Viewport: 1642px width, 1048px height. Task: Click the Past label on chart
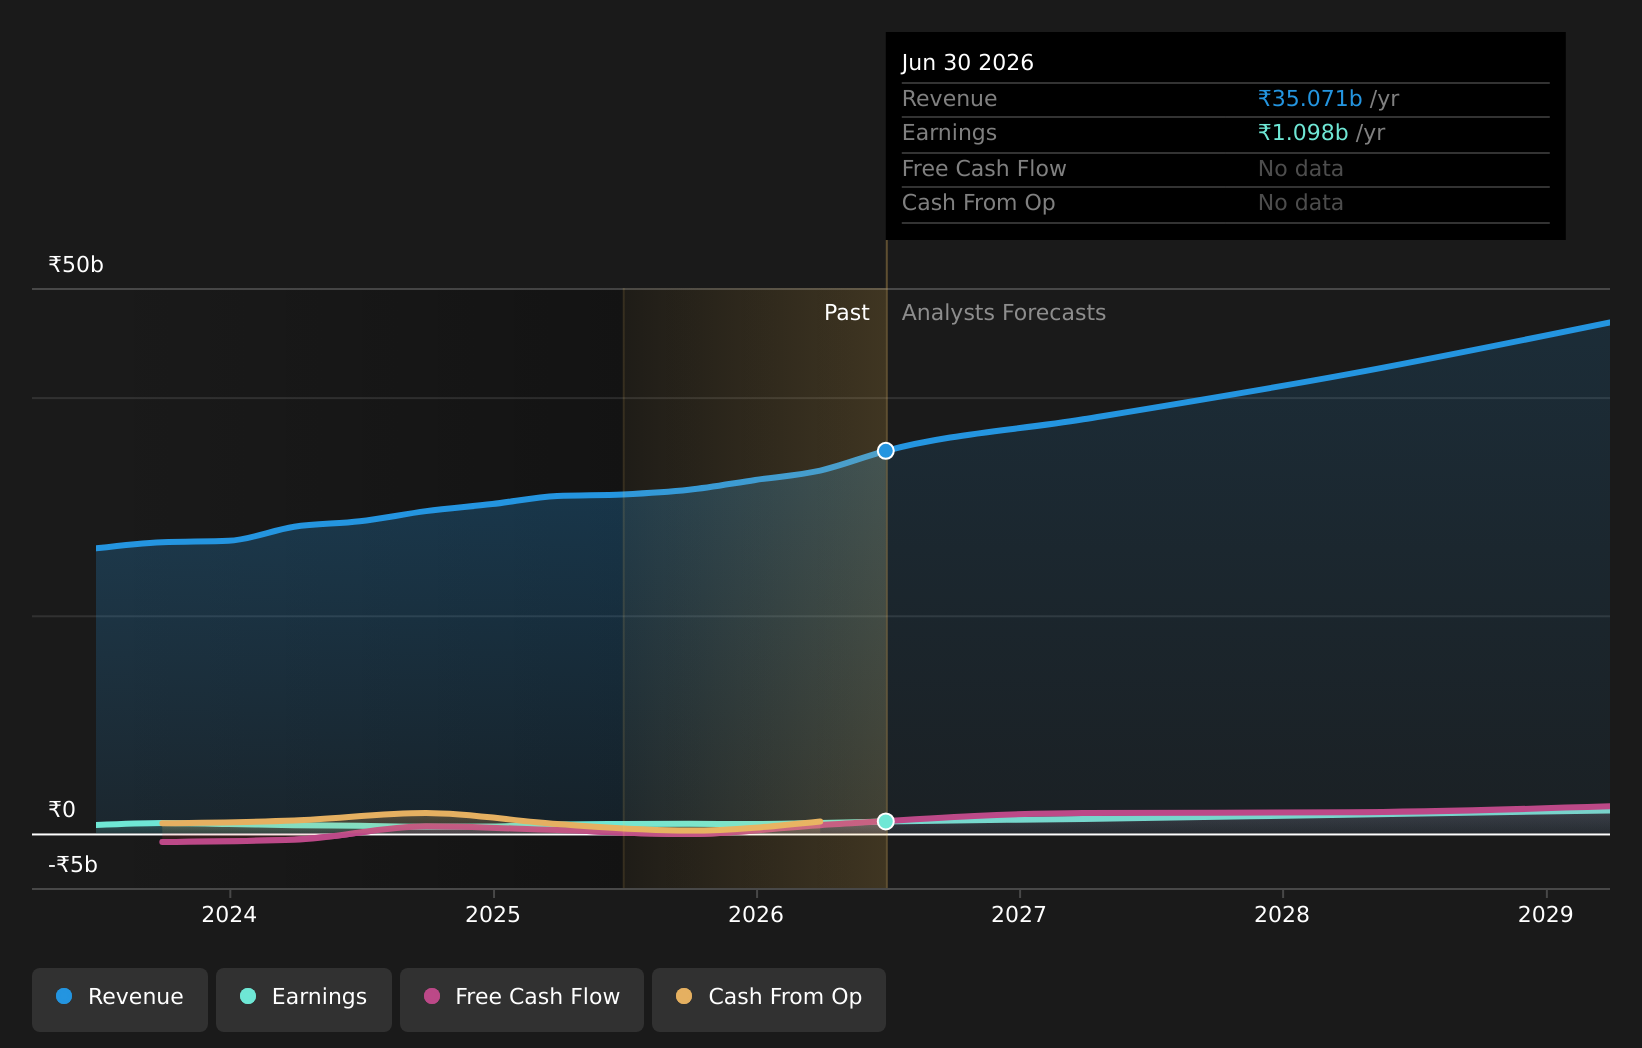(847, 313)
